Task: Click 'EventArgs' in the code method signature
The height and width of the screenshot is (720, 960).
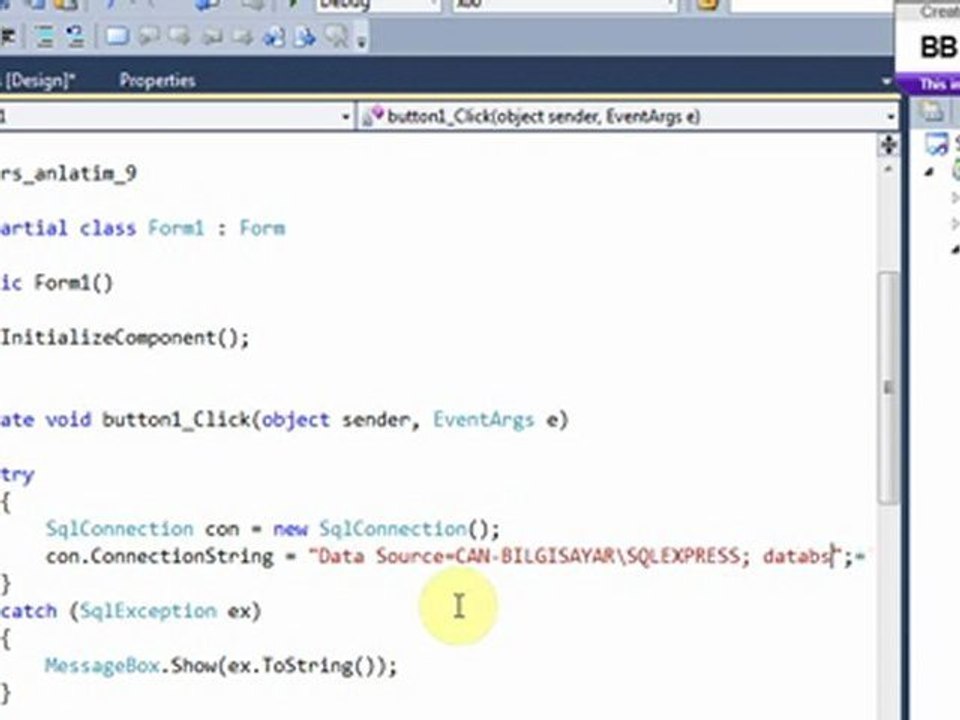Action: tap(483, 420)
